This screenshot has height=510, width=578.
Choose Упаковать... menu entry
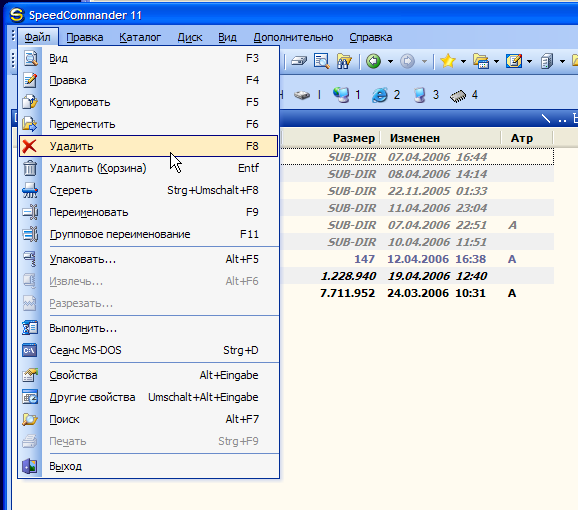(149, 259)
